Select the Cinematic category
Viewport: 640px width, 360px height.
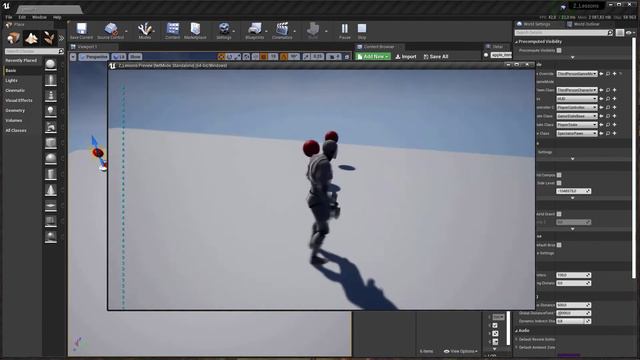[x=15, y=90]
